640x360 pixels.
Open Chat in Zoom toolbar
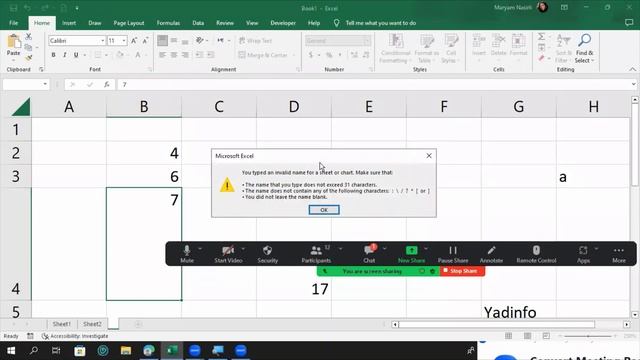click(369, 254)
